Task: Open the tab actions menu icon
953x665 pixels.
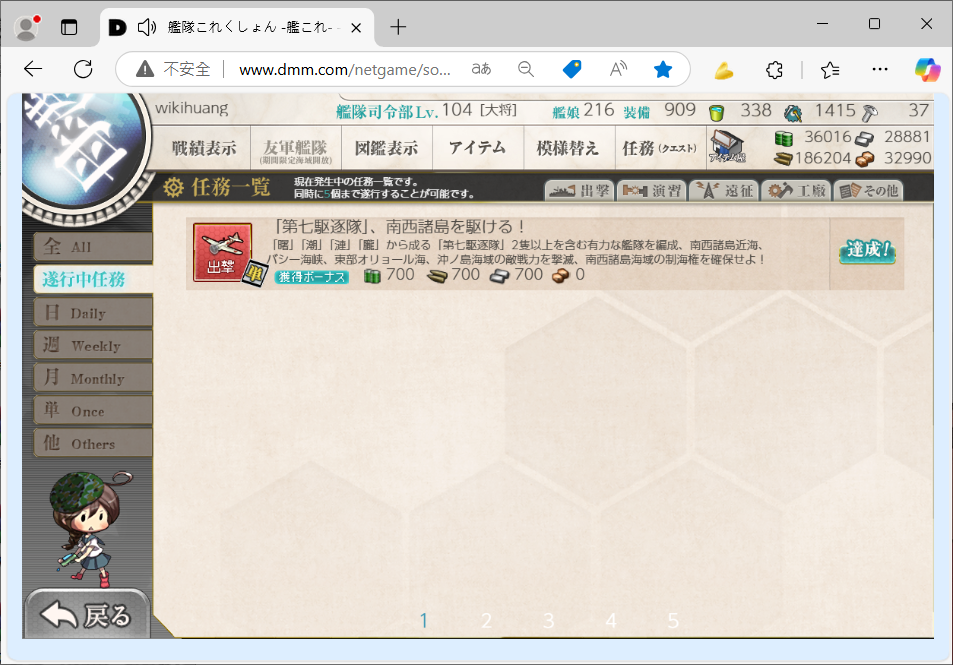Action: [69, 27]
